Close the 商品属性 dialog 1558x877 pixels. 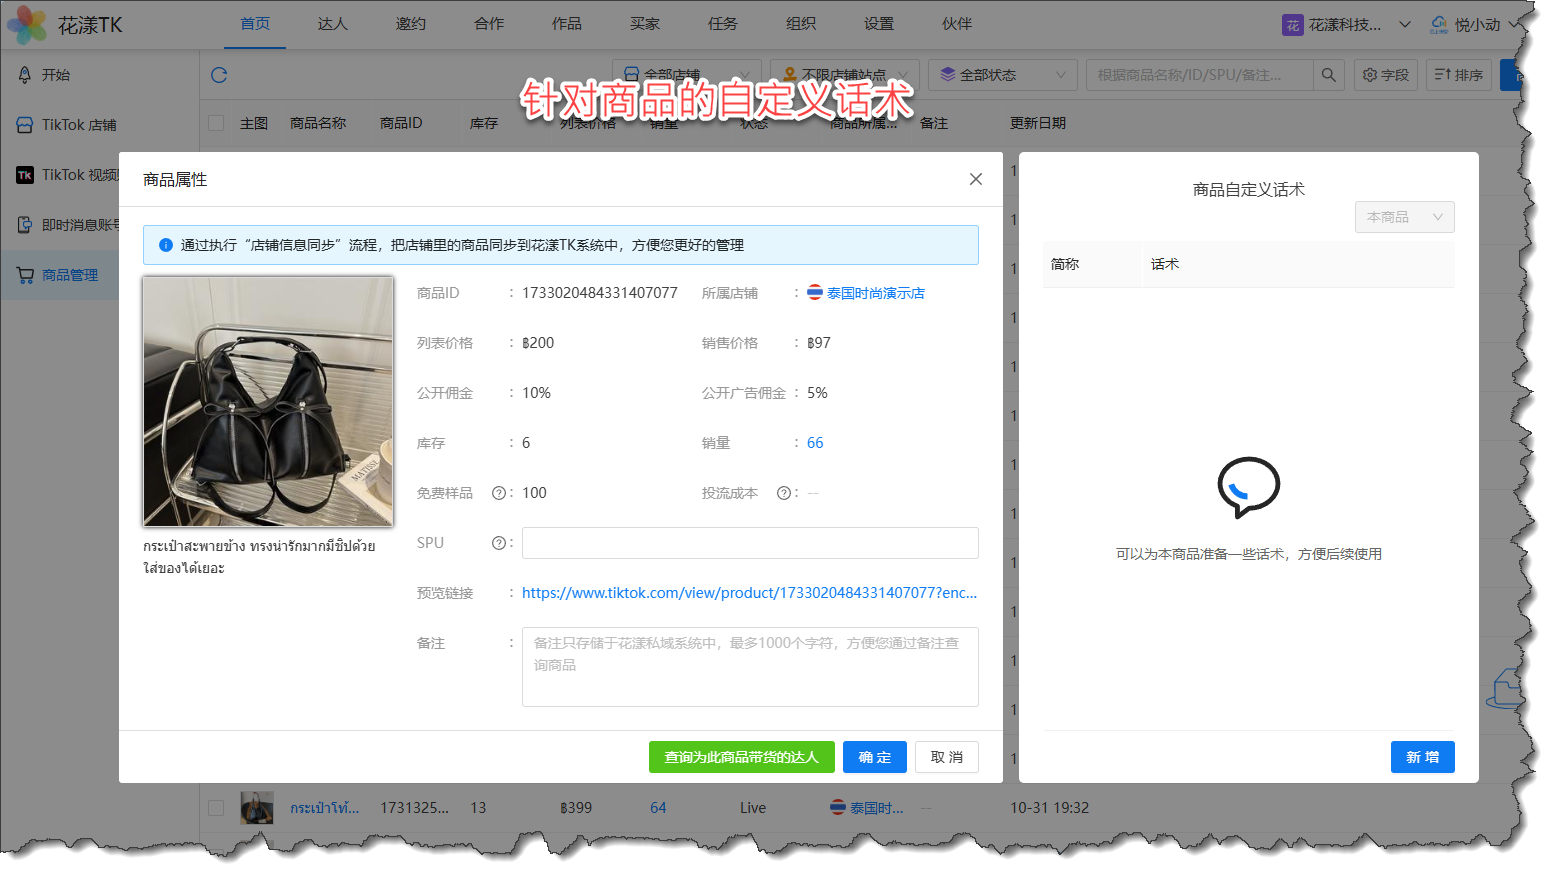point(975,179)
